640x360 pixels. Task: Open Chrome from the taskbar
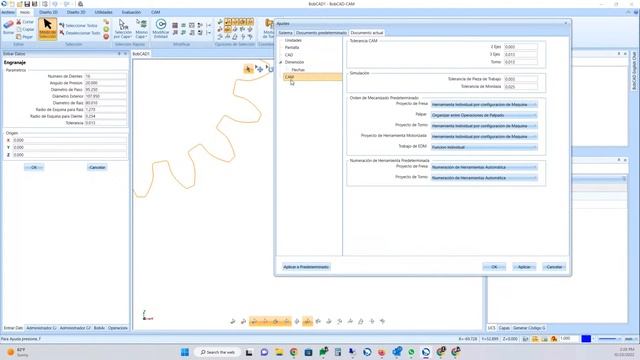[x=294, y=352]
